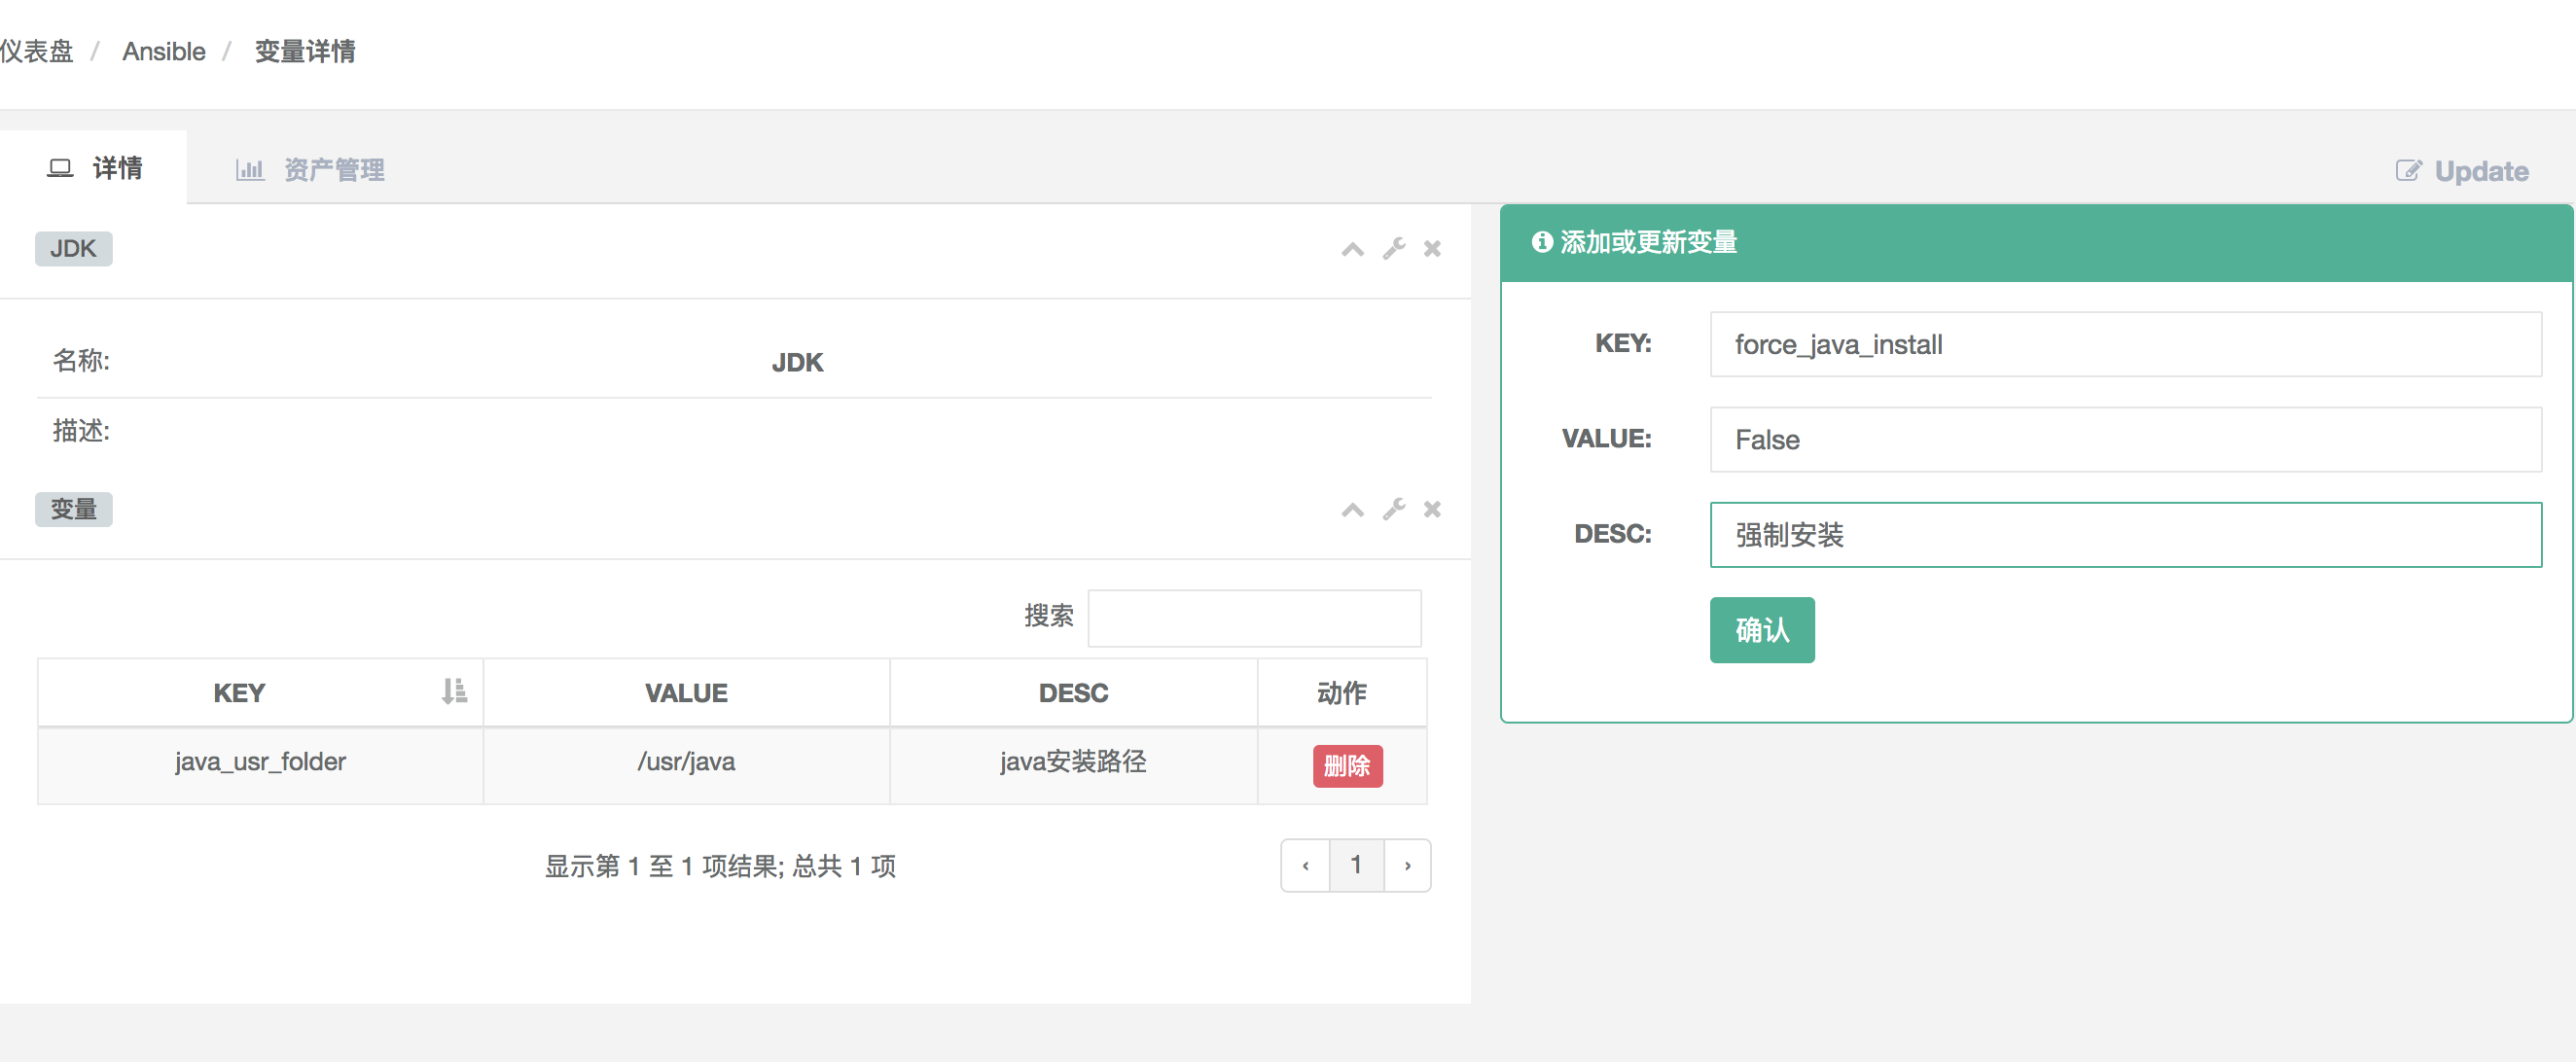Click the monitor icon beside 详情 tab
The width and height of the screenshot is (2576, 1062).
point(62,167)
